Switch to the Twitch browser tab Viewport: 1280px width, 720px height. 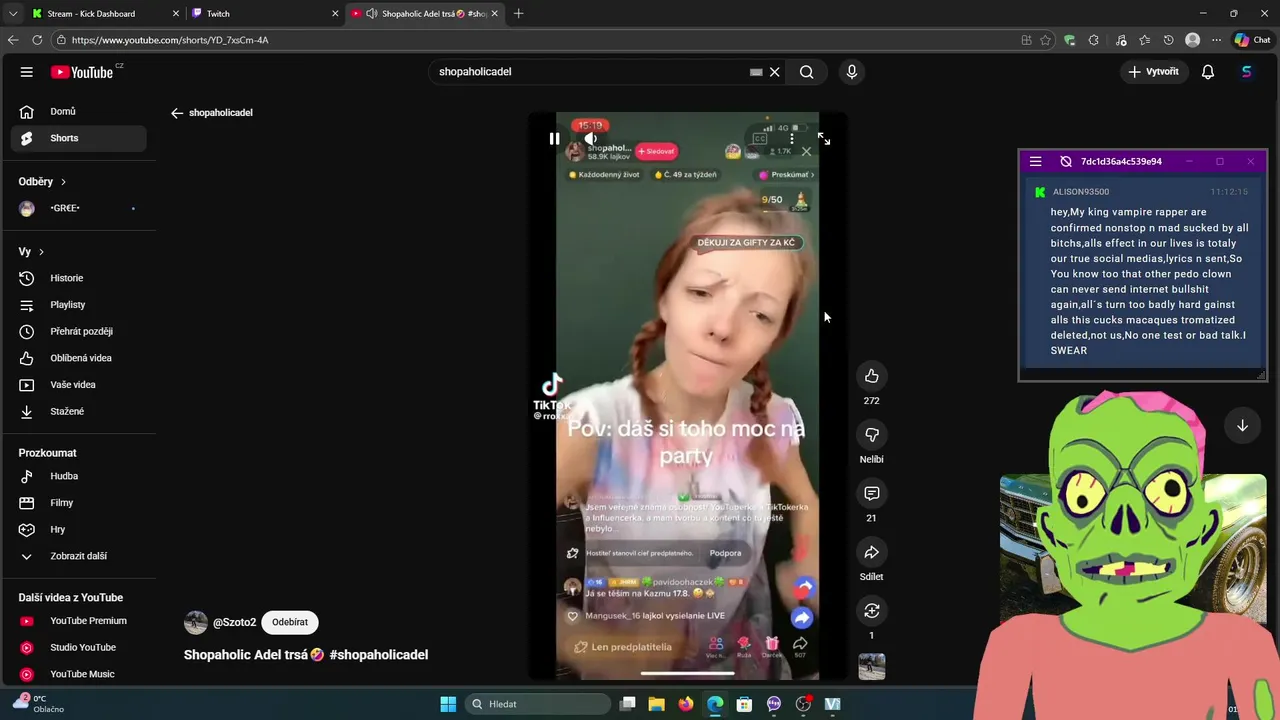pyautogui.click(x=264, y=13)
